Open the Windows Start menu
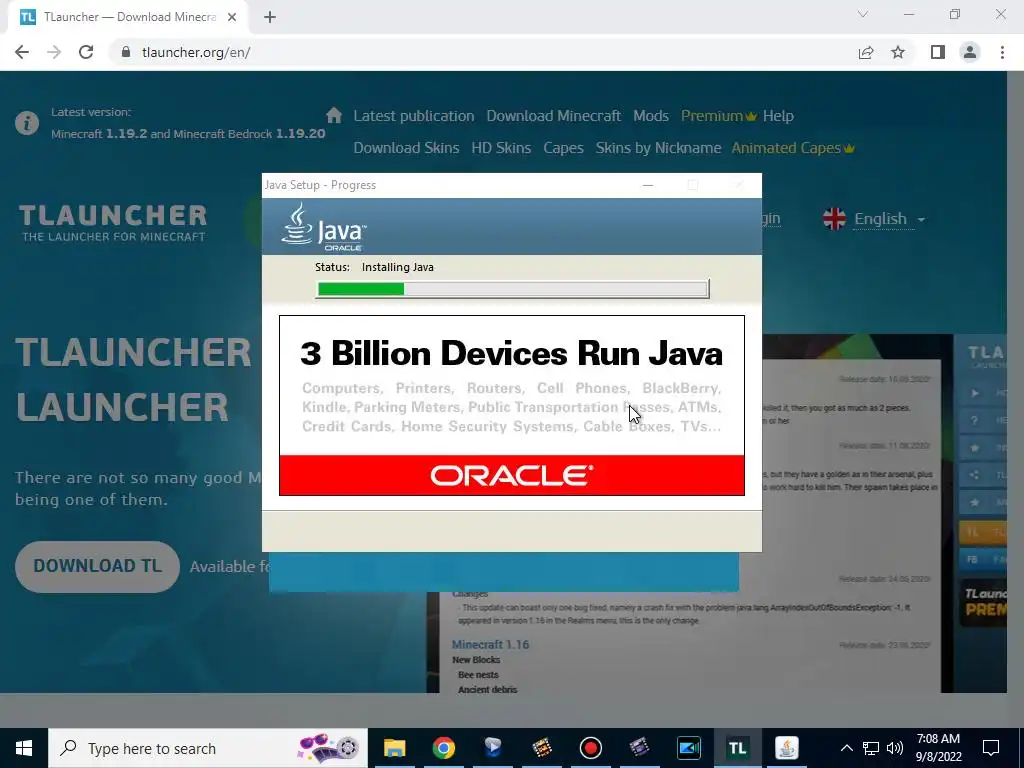Screen dimensions: 1024x768 pos(24,748)
